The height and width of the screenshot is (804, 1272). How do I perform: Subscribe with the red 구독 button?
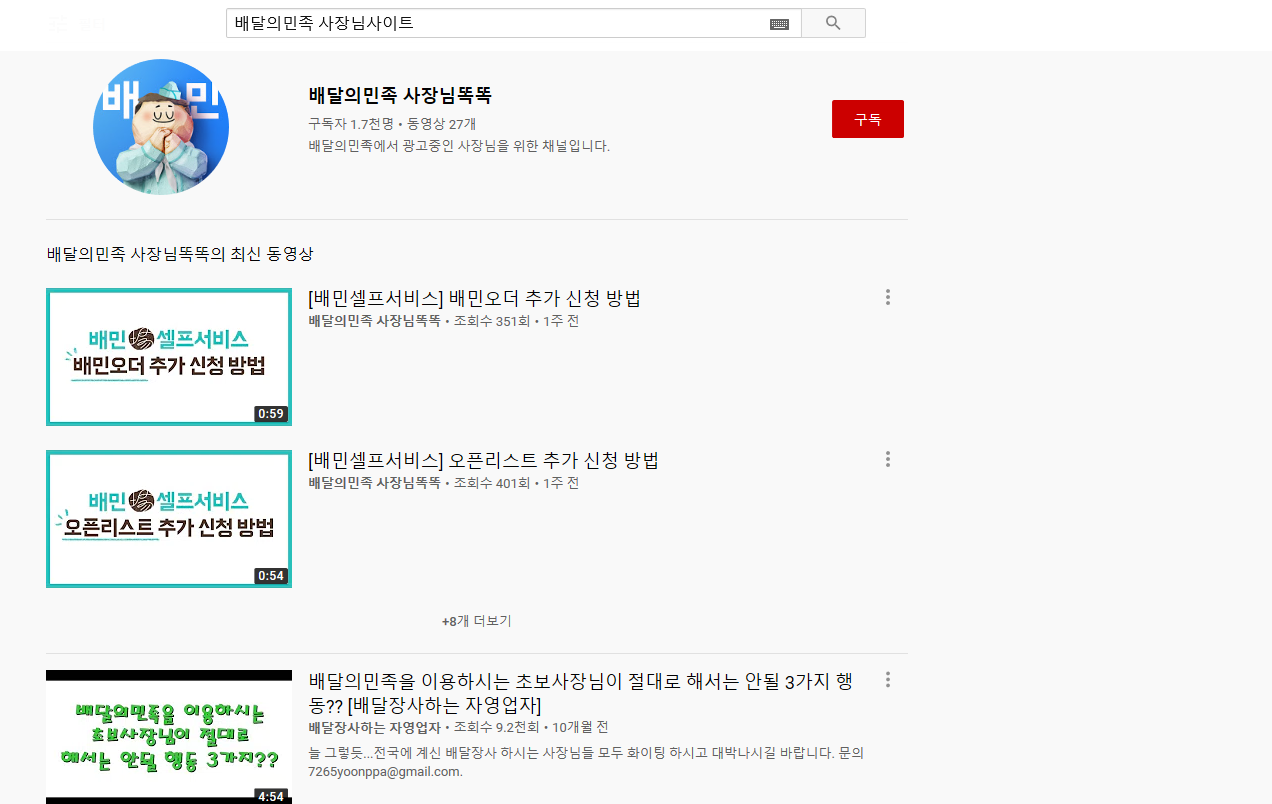pyautogui.click(x=868, y=119)
